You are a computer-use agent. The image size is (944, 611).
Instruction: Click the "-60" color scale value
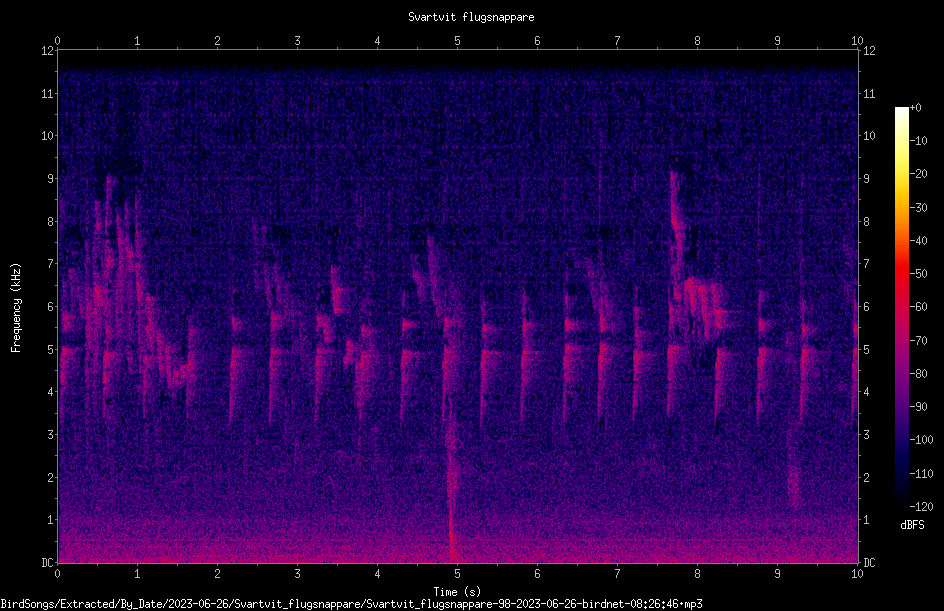918,307
